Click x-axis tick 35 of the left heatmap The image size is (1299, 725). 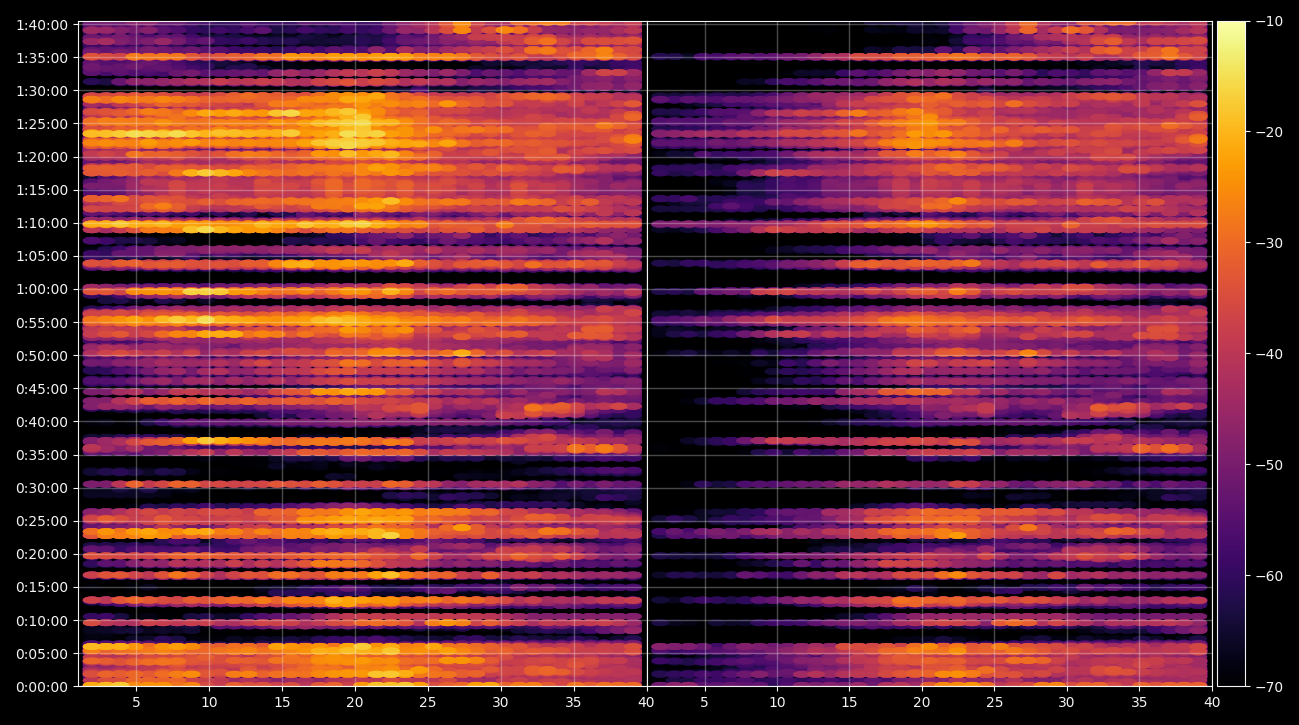click(574, 703)
